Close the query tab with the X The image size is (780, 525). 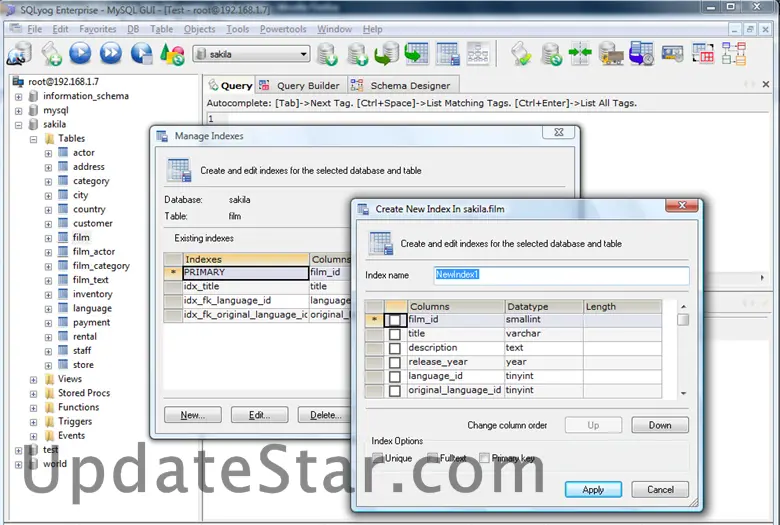pos(766,85)
